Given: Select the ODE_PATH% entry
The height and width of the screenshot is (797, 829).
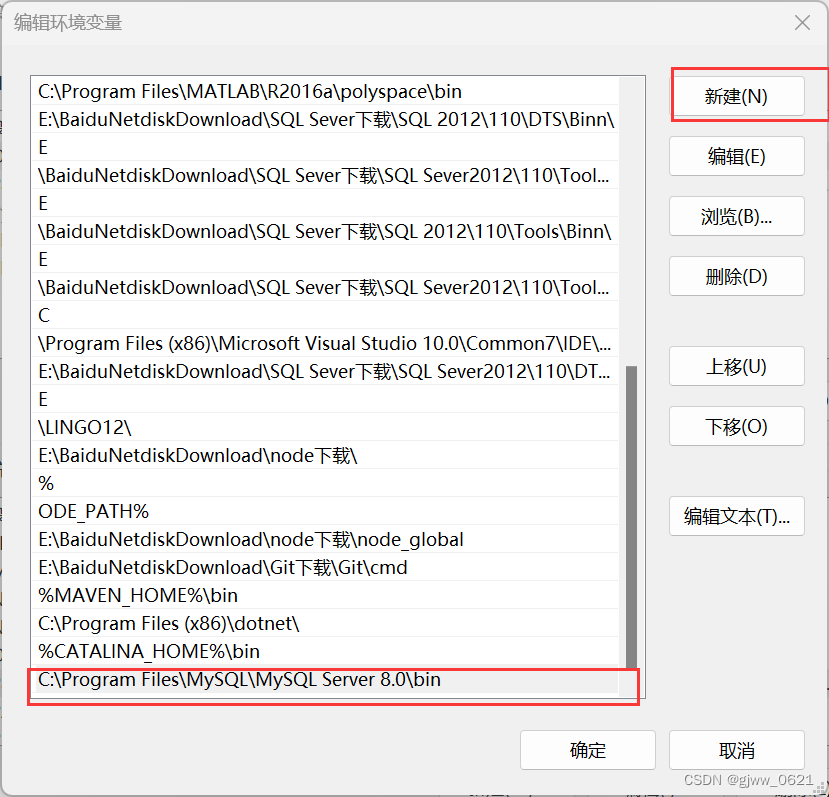Looking at the screenshot, I should click(325, 511).
